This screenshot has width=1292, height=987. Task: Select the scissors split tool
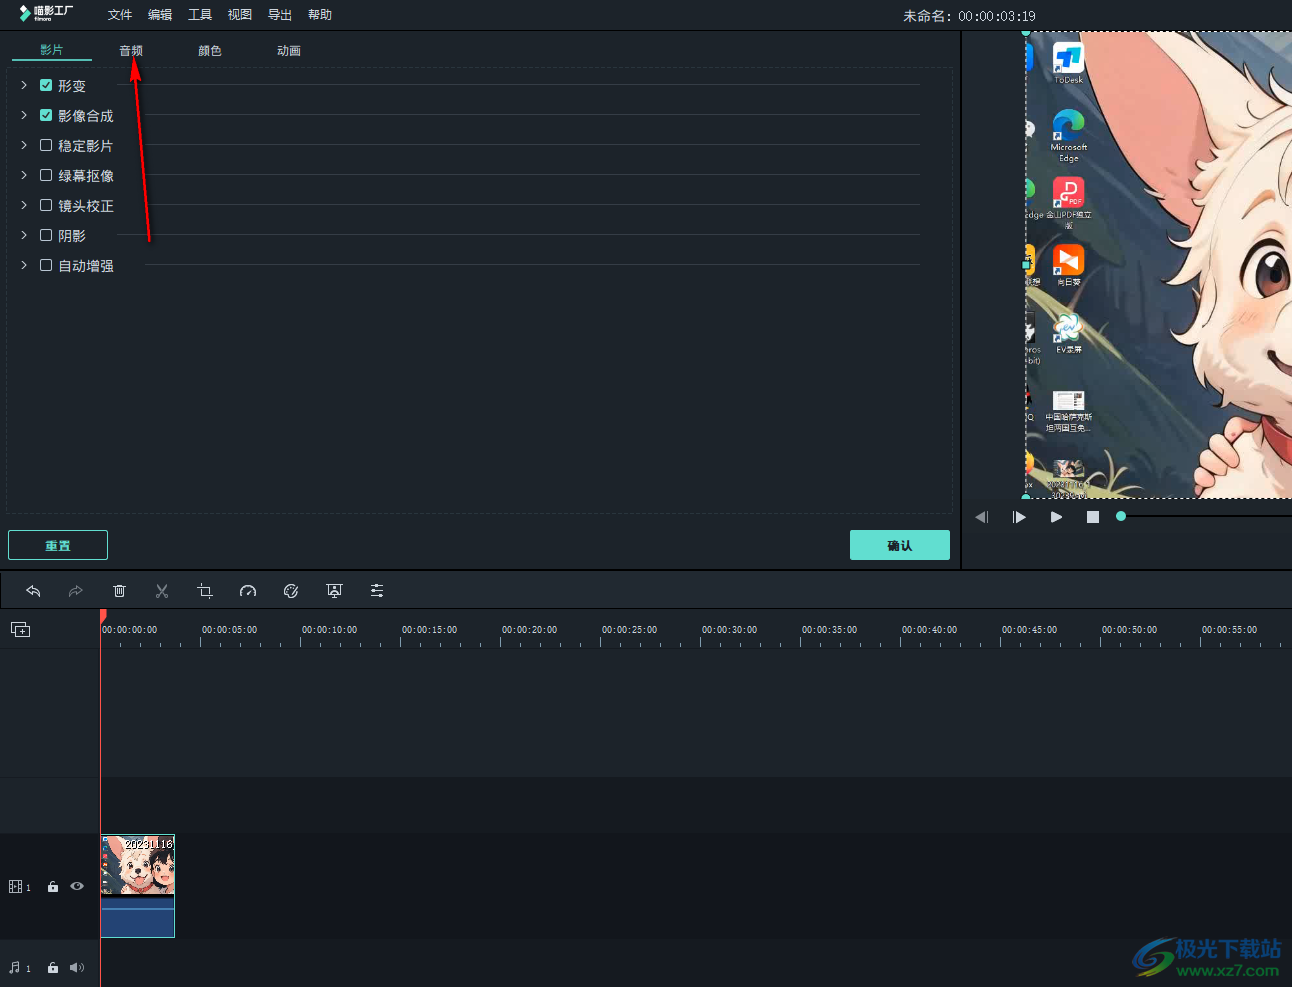tap(162, 591)
